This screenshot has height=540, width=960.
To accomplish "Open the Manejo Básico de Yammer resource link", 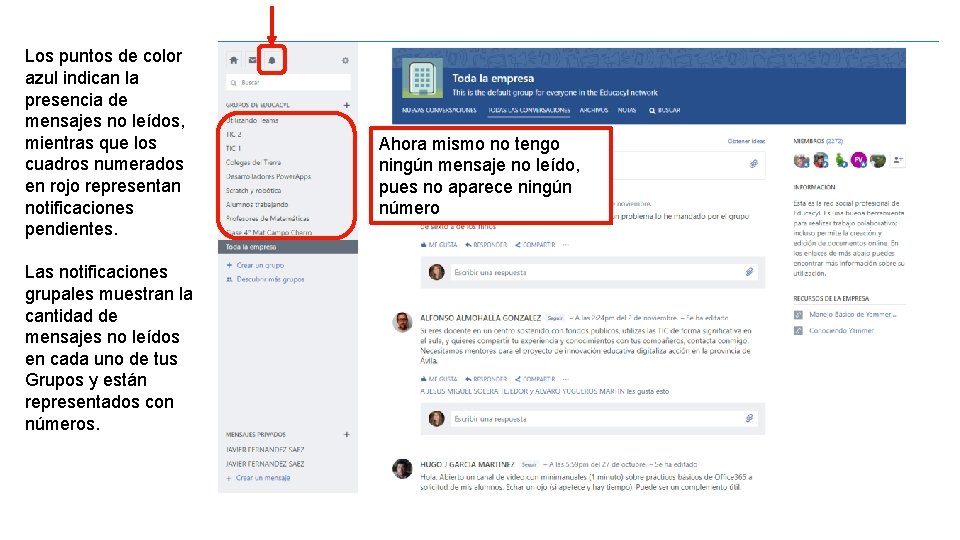I will pos(853,315).
